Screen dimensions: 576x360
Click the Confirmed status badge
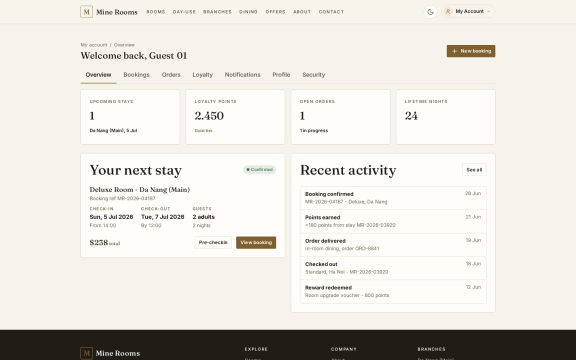click(259, 170)
